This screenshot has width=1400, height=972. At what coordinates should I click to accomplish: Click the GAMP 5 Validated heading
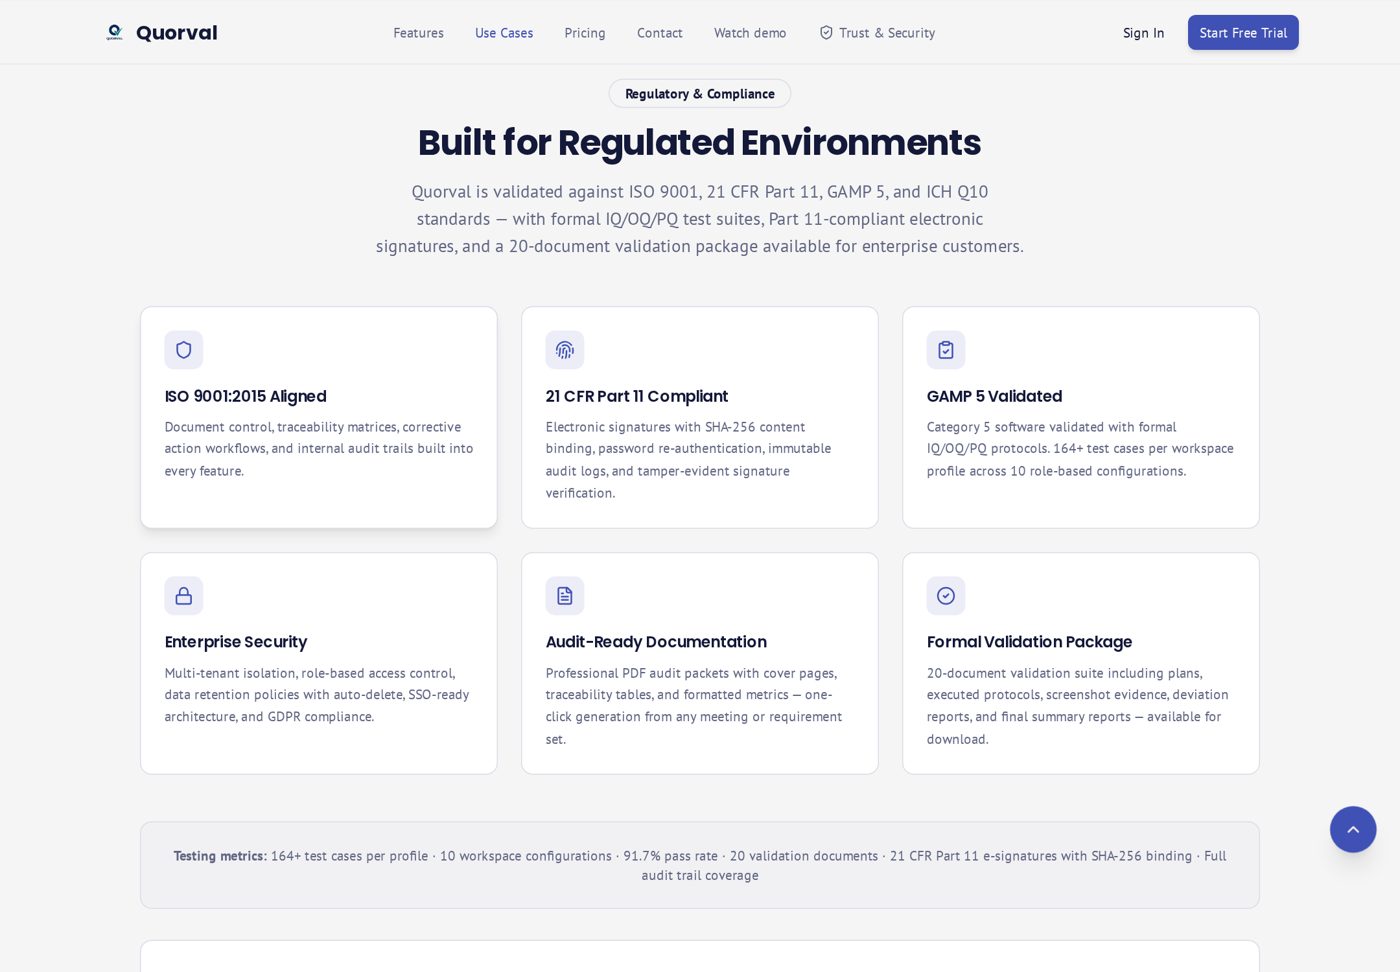pyautogui.click(x=994, y=396)
